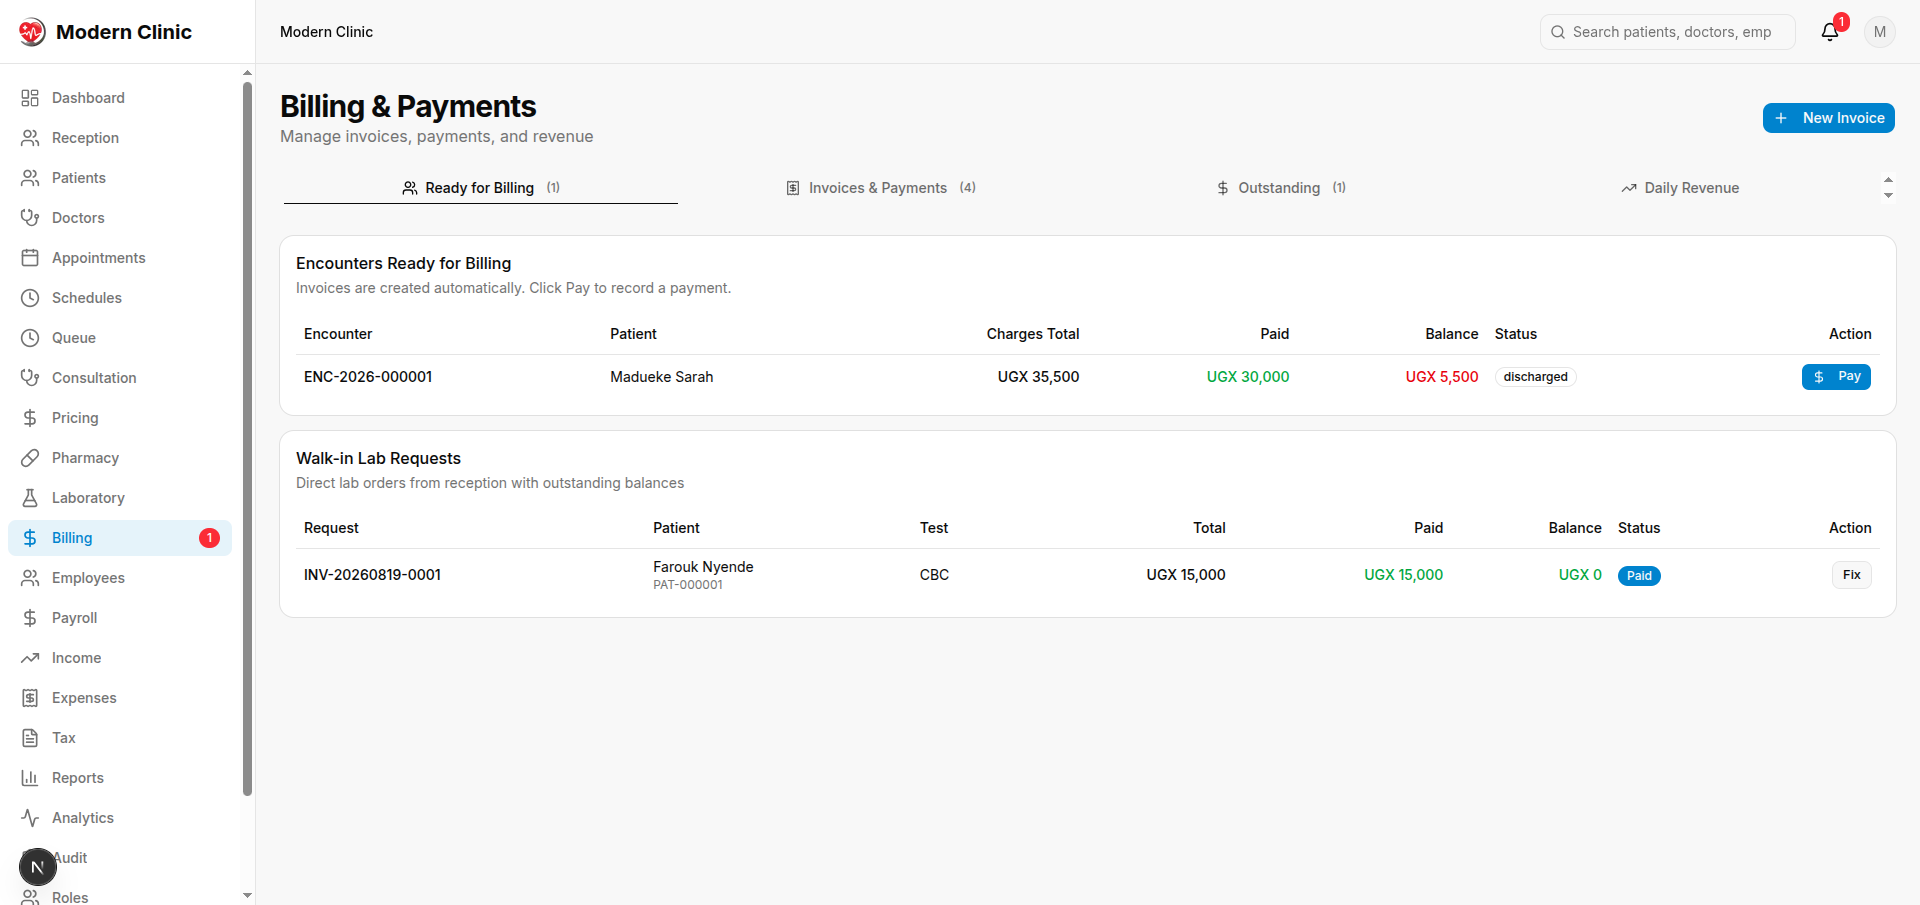Click the CBC test cell
Viewport: 1920px width, 905px height.
934,575
